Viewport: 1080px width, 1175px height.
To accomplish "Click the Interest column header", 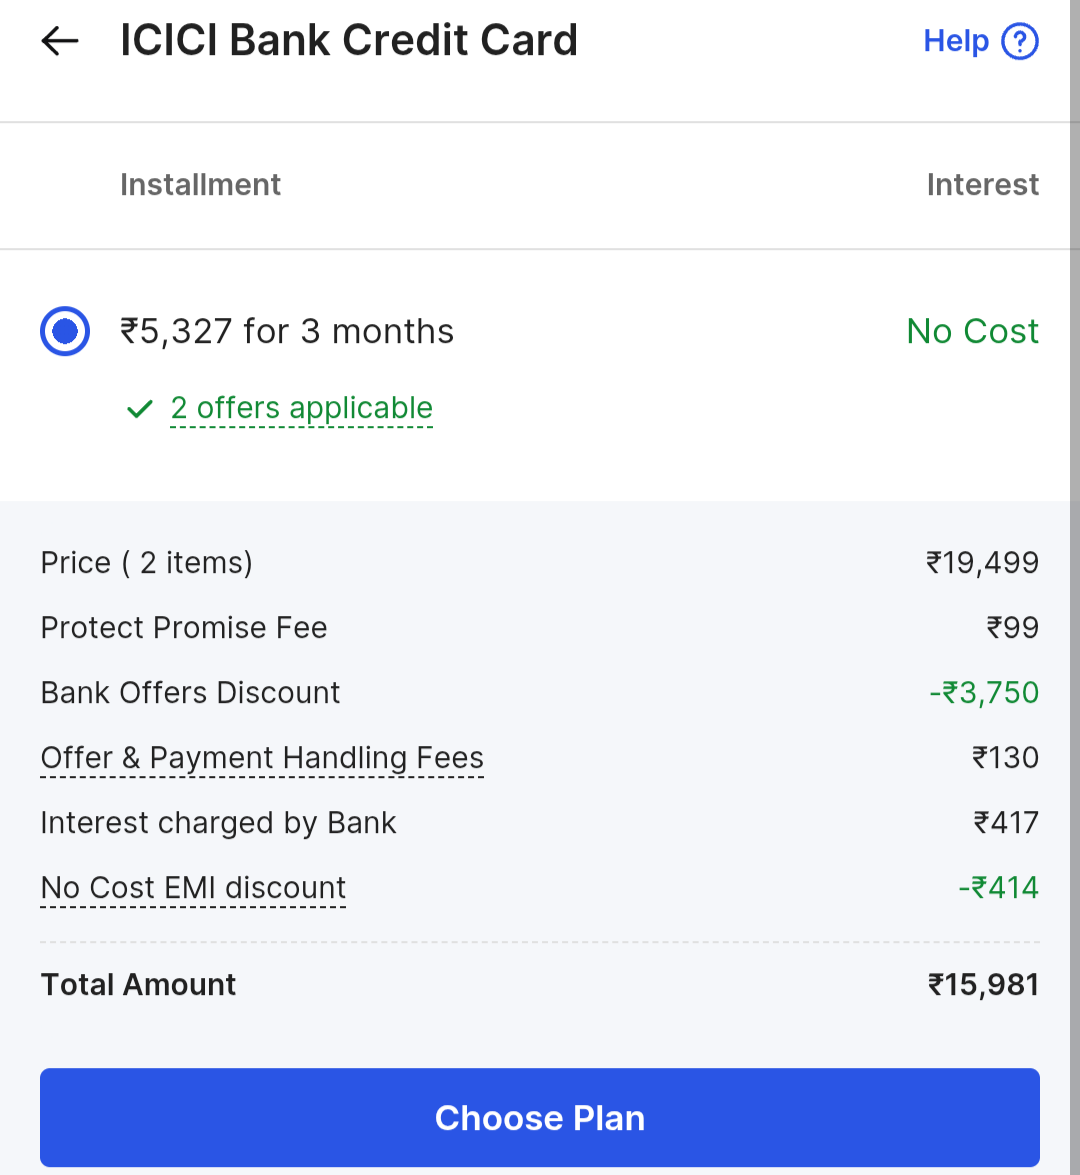I will click(x=983, y=185).
